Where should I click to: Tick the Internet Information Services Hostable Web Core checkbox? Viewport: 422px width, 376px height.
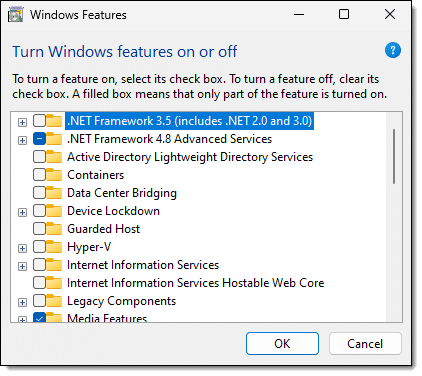click(39, 283)
